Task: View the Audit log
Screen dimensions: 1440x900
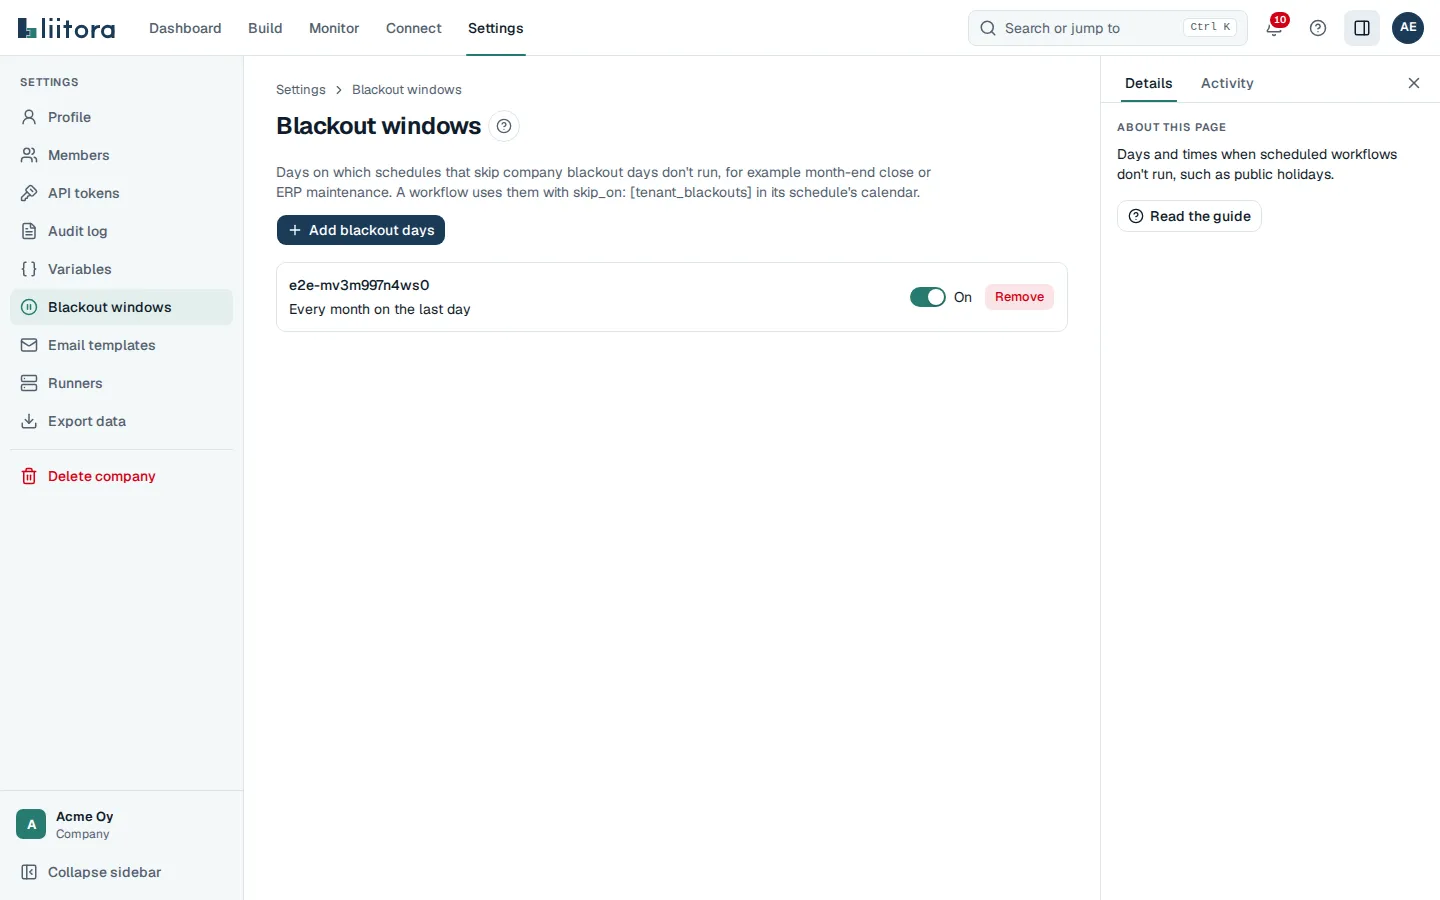Action: (x=121, y=231)
